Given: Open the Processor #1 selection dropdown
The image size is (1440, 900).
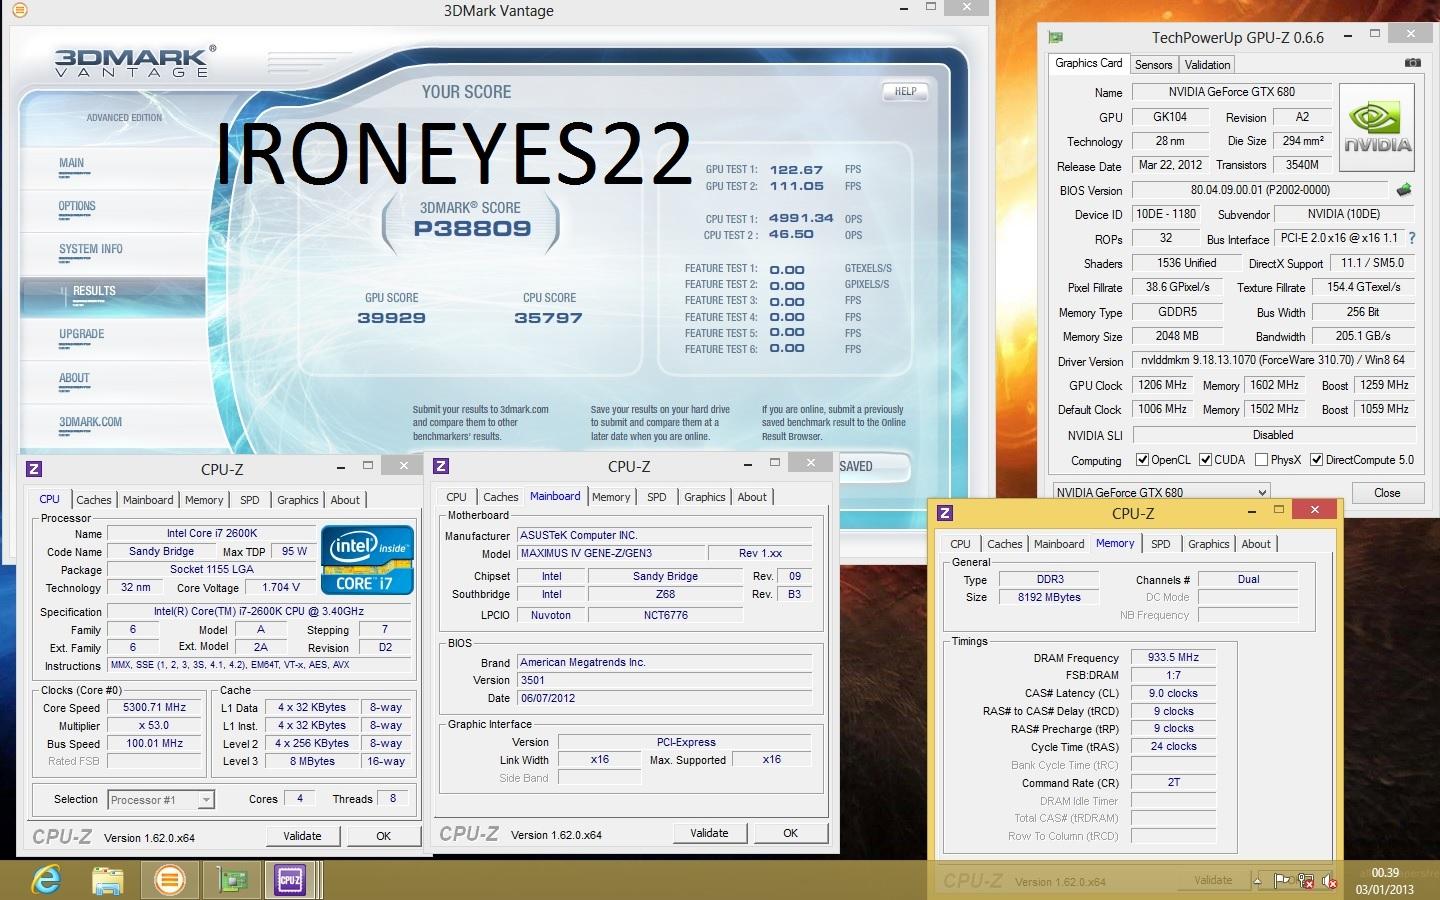Looking at the screenshot, I should coord(161,799).
